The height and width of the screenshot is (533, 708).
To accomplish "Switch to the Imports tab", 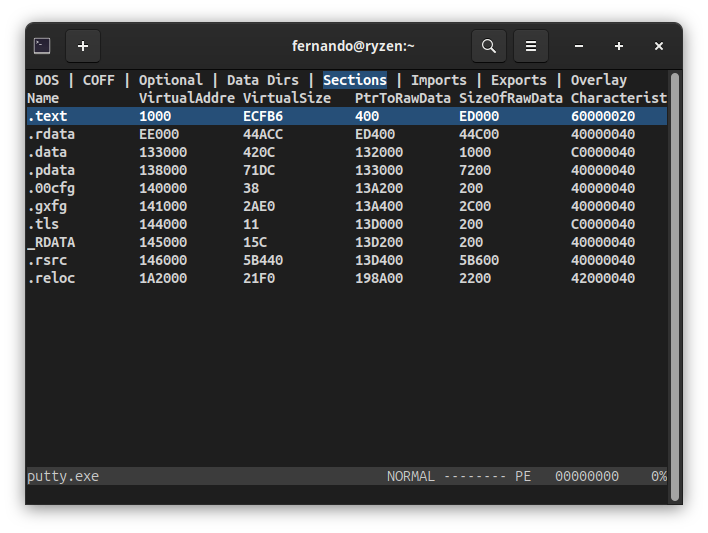I will click(438, 80).
